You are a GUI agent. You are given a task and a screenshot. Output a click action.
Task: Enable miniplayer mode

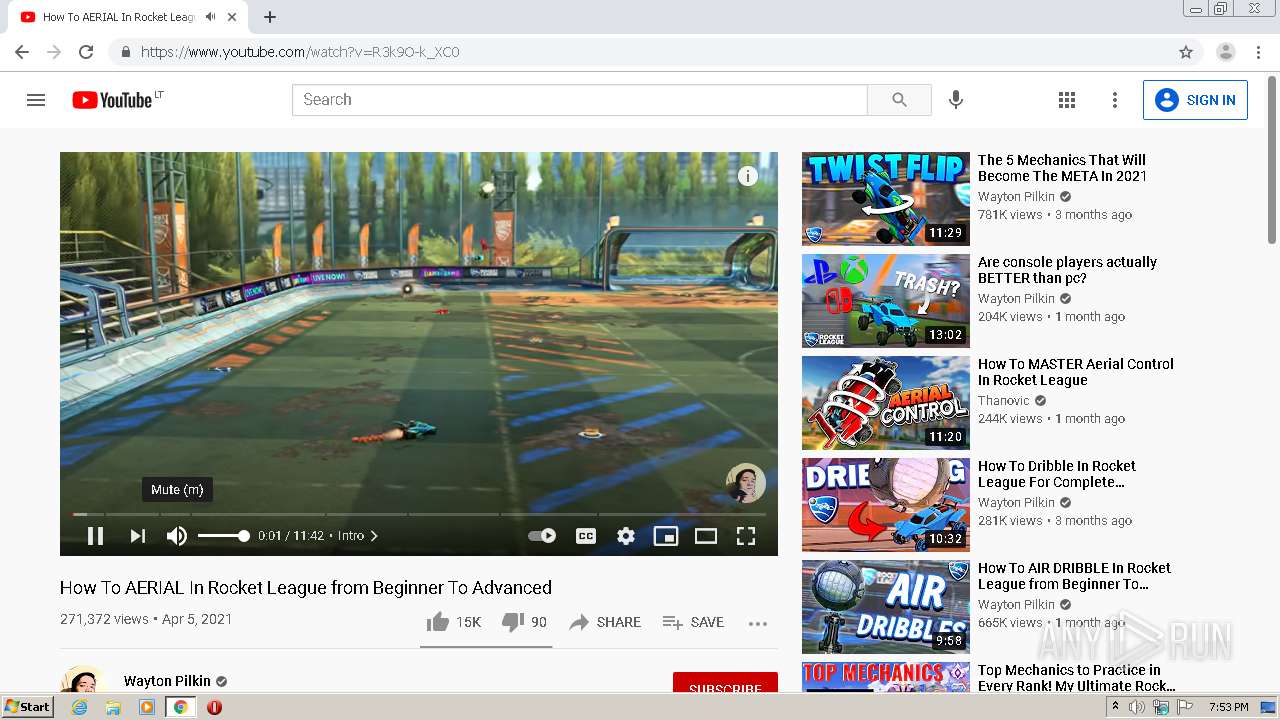coord(666,536)
